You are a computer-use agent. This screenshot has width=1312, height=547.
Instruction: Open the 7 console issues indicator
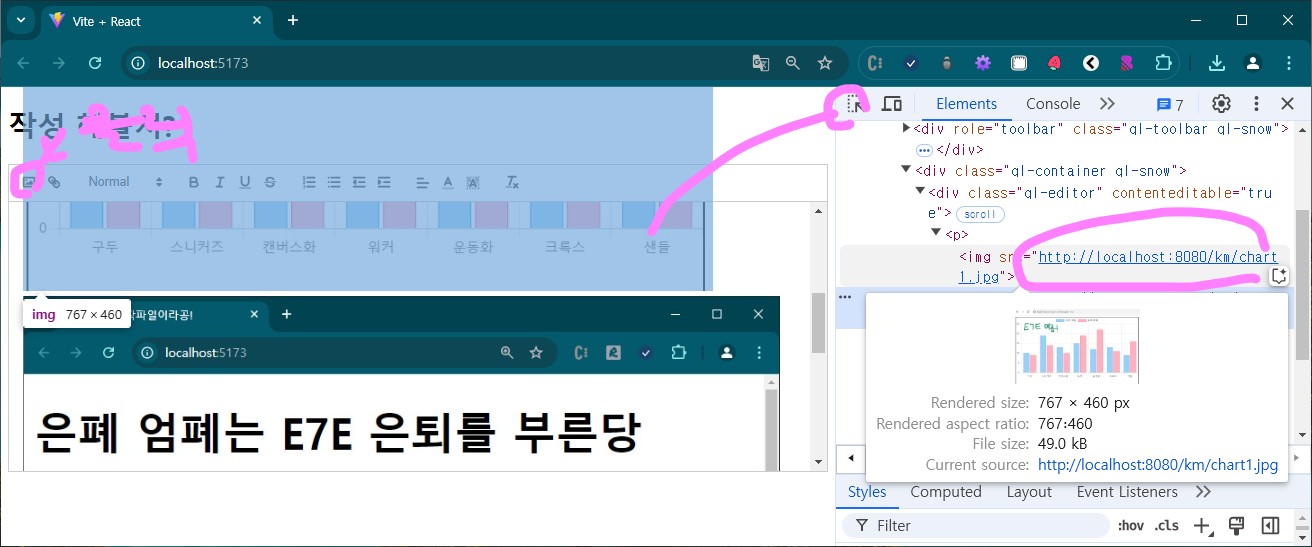pos(1170,105)
